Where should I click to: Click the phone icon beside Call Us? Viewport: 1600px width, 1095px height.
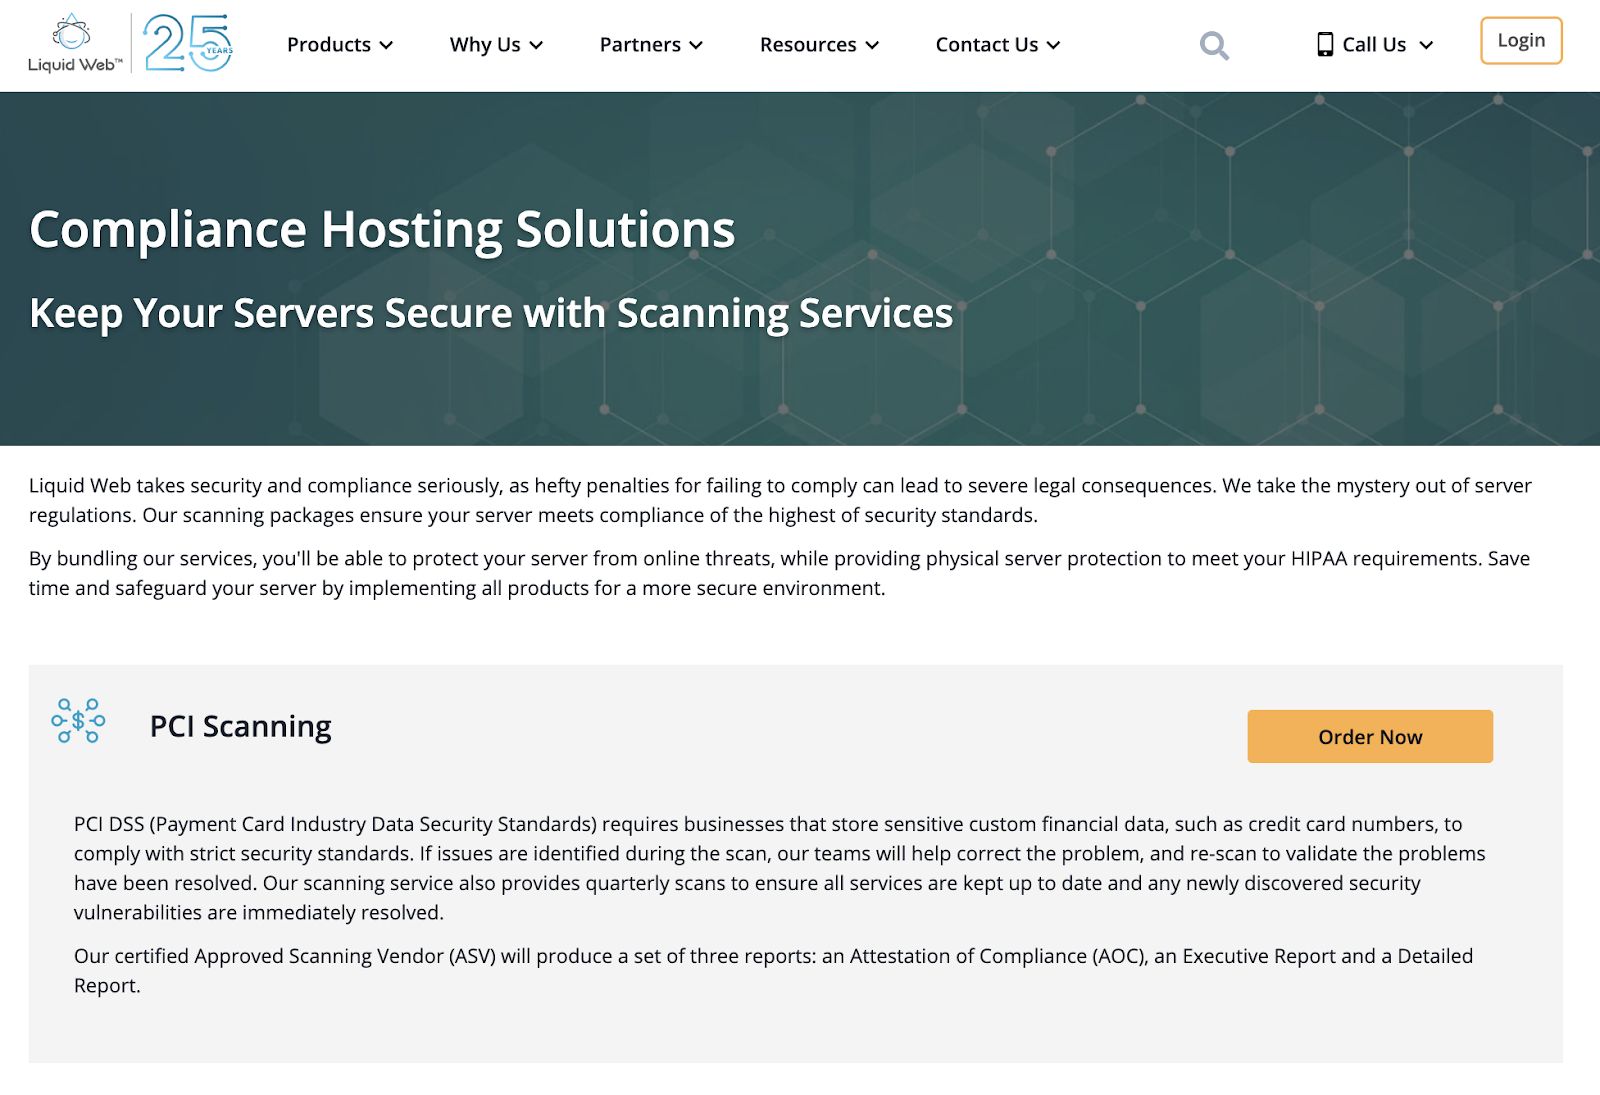click(1325, 44)
